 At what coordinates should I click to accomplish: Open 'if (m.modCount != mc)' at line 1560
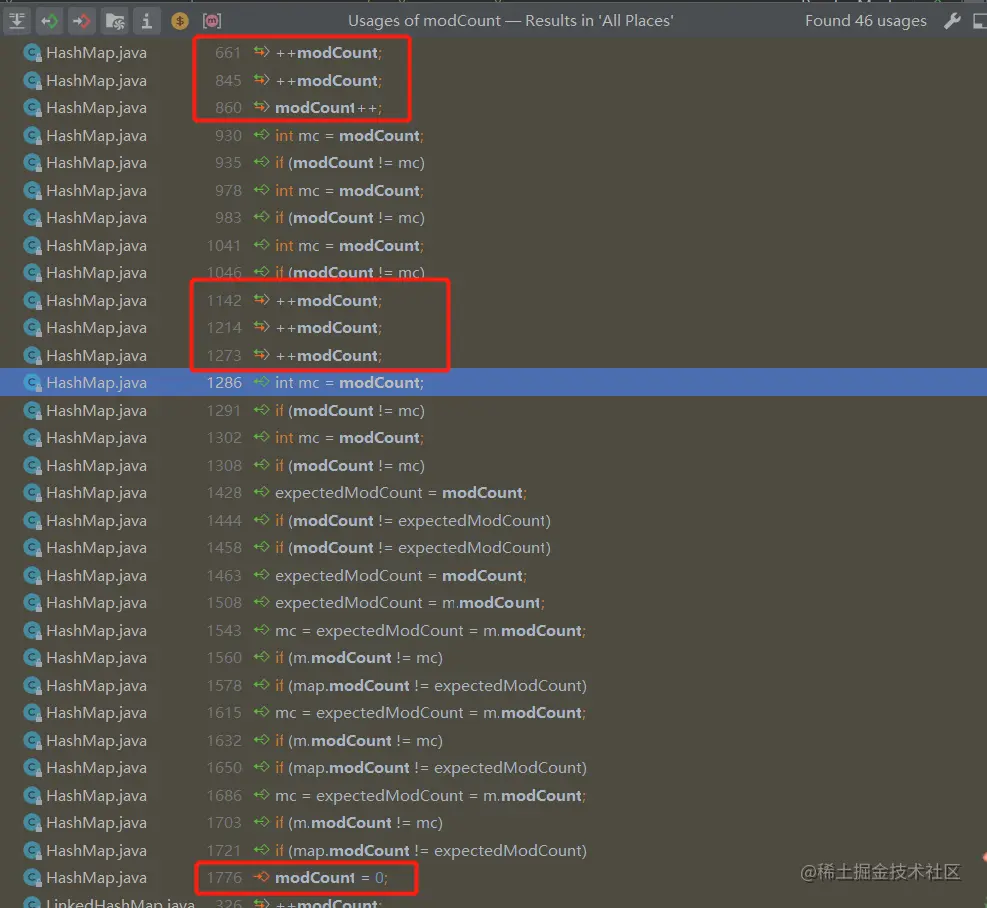(494, 658)
